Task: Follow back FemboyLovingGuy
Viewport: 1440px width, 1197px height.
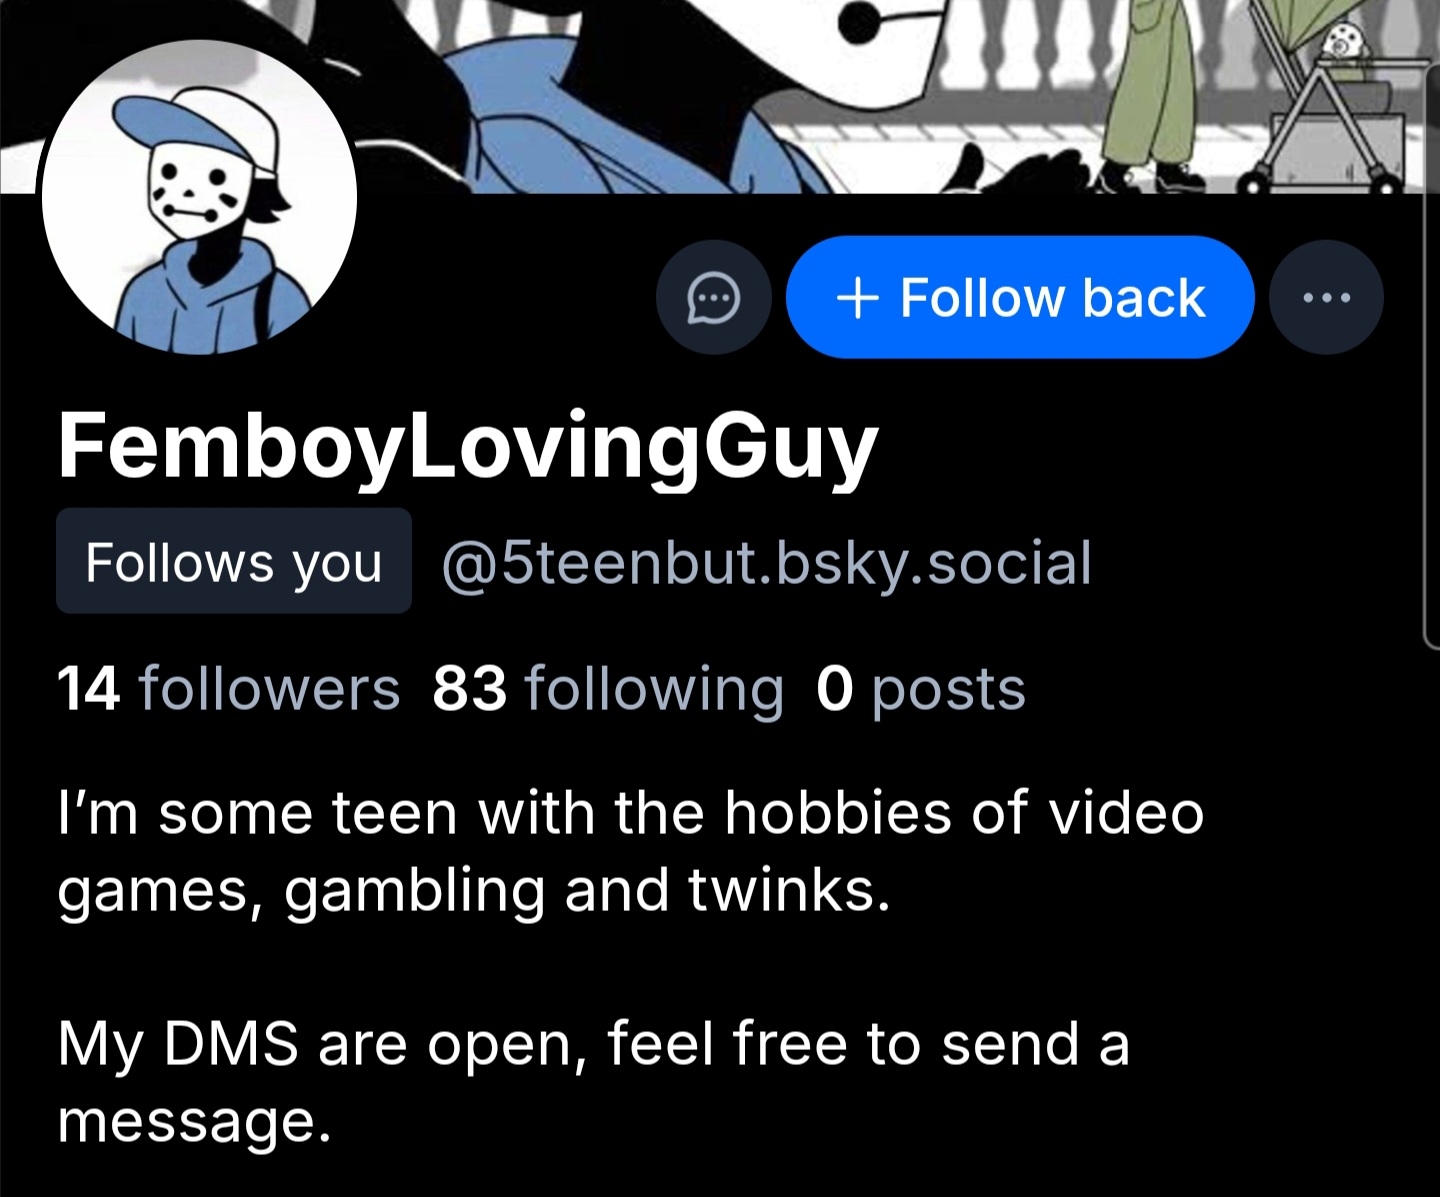Action: pos(1020,297)
